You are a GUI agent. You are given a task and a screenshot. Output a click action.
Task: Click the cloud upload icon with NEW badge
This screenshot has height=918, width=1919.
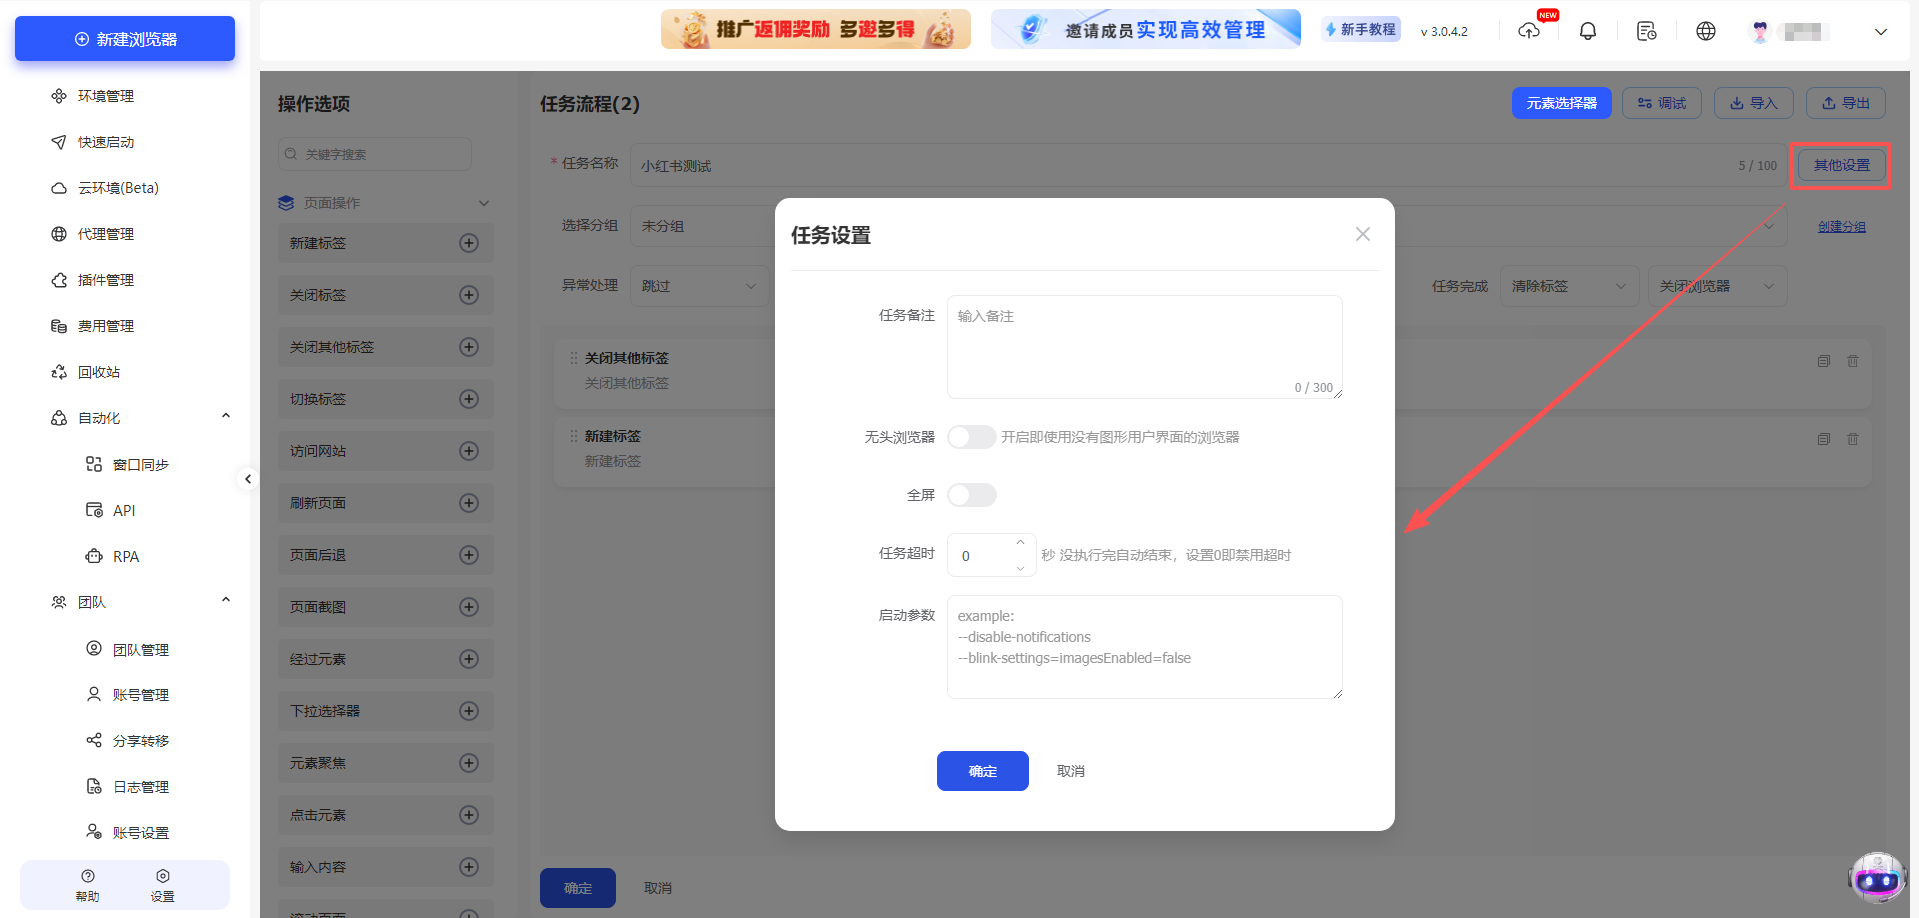pyautogui.click(x=1529, y=31)
